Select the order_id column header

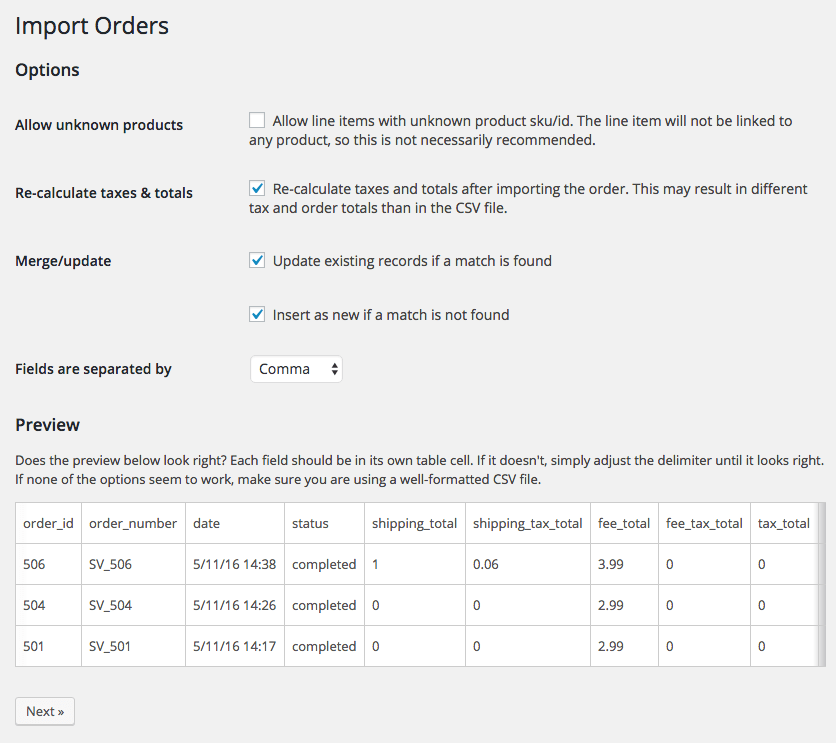point(48,523)
